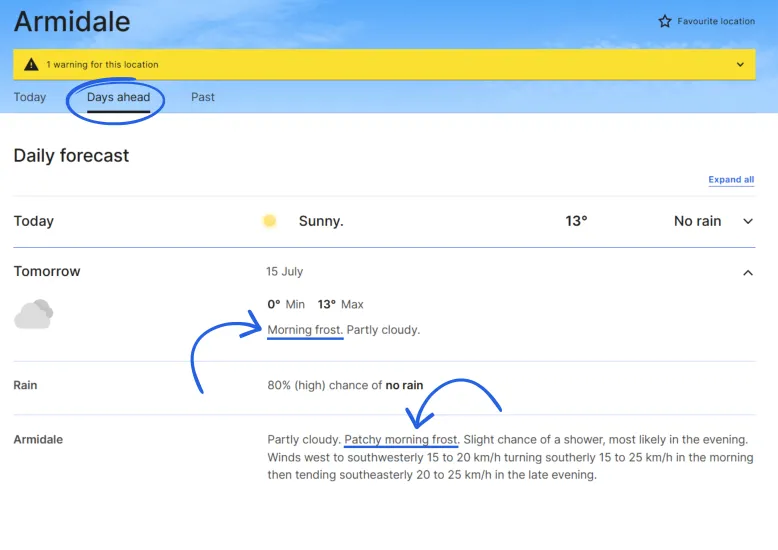Click the partly cloudy icon under Tomorrow
Screen dimensions: 778x550
click(x=33, y=314)
